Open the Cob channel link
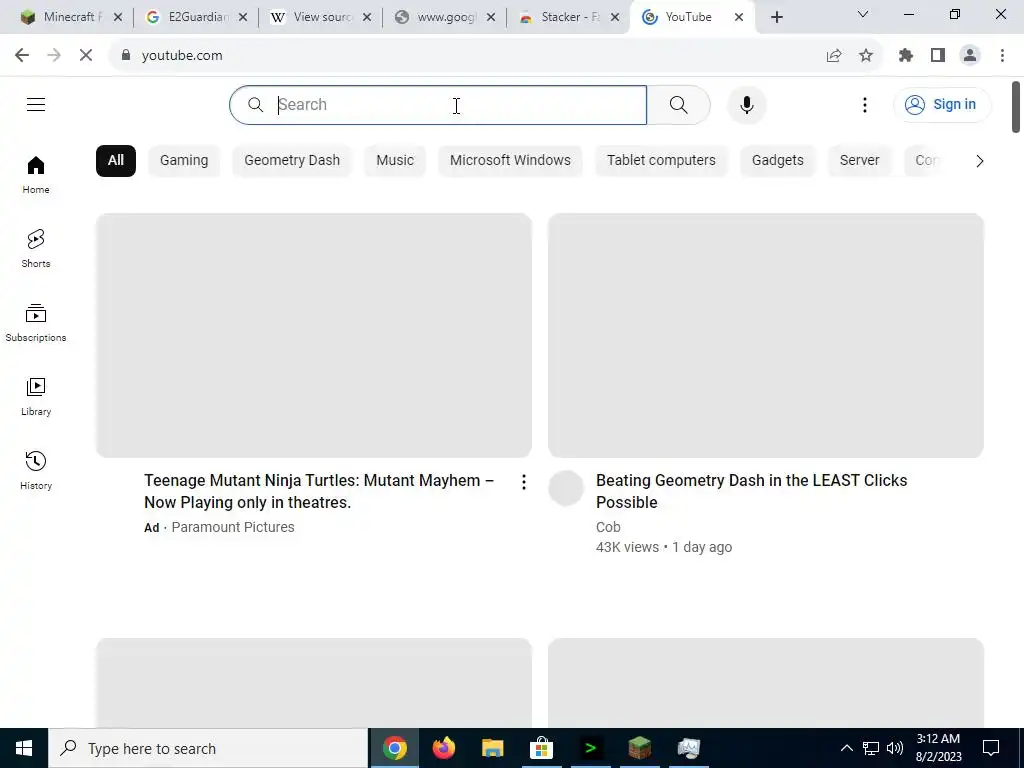 click(608, 527)
